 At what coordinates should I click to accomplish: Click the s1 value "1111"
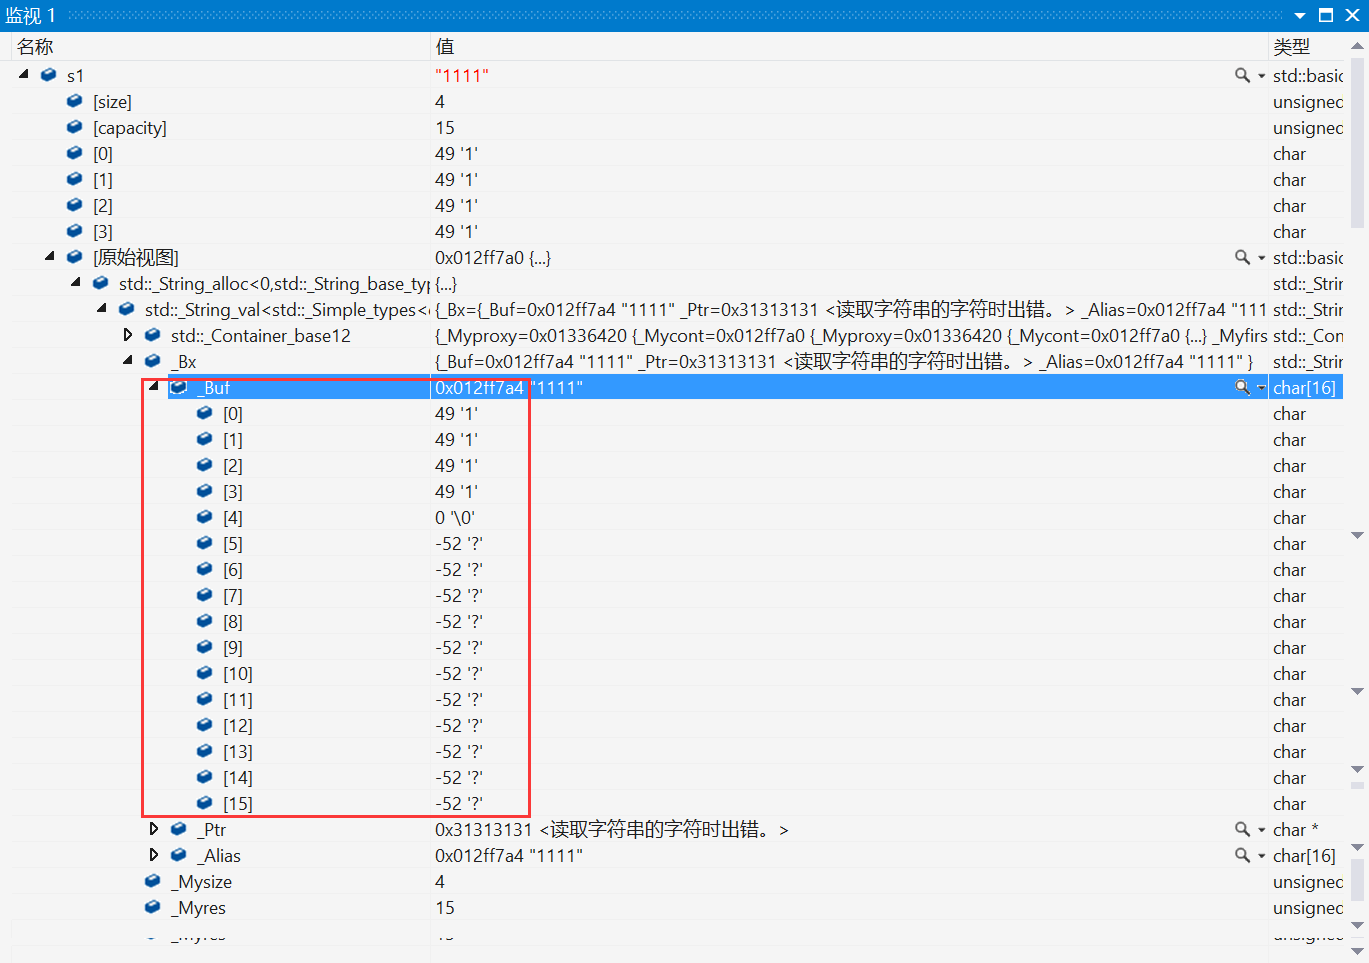click(462, 75)
